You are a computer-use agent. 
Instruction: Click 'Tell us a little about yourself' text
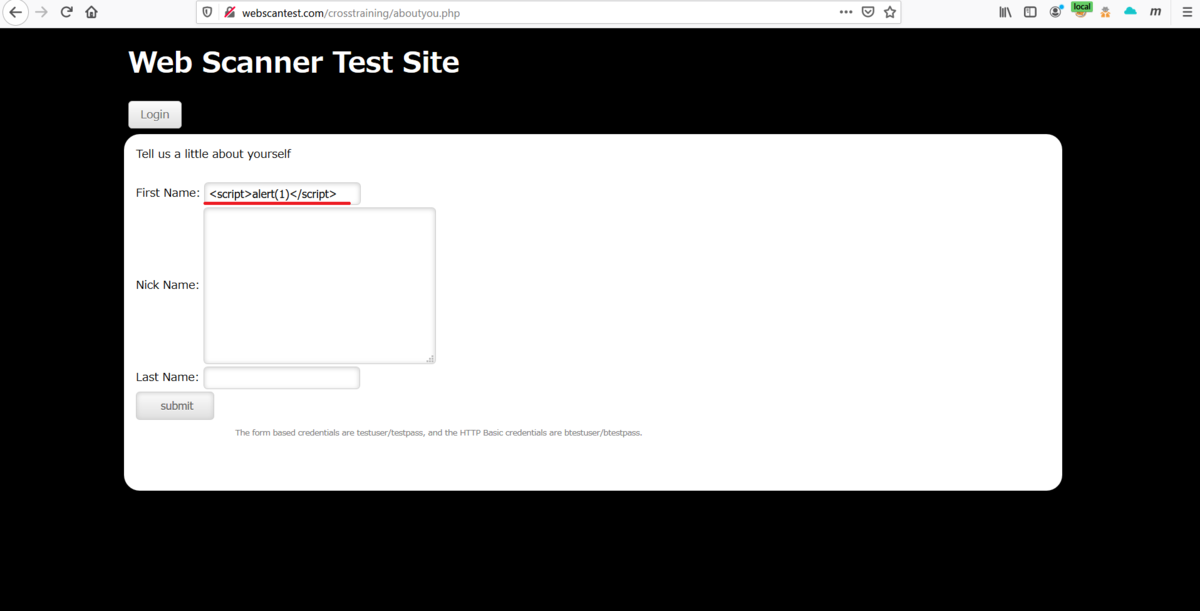(213, 154)
